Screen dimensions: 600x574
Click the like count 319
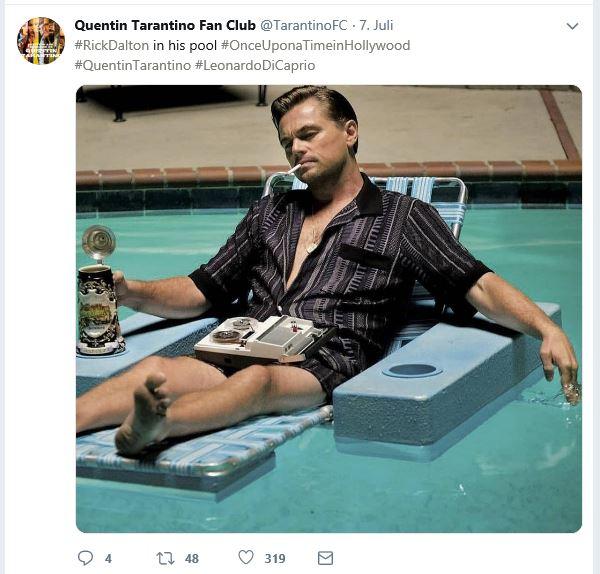tap(275, 559)
